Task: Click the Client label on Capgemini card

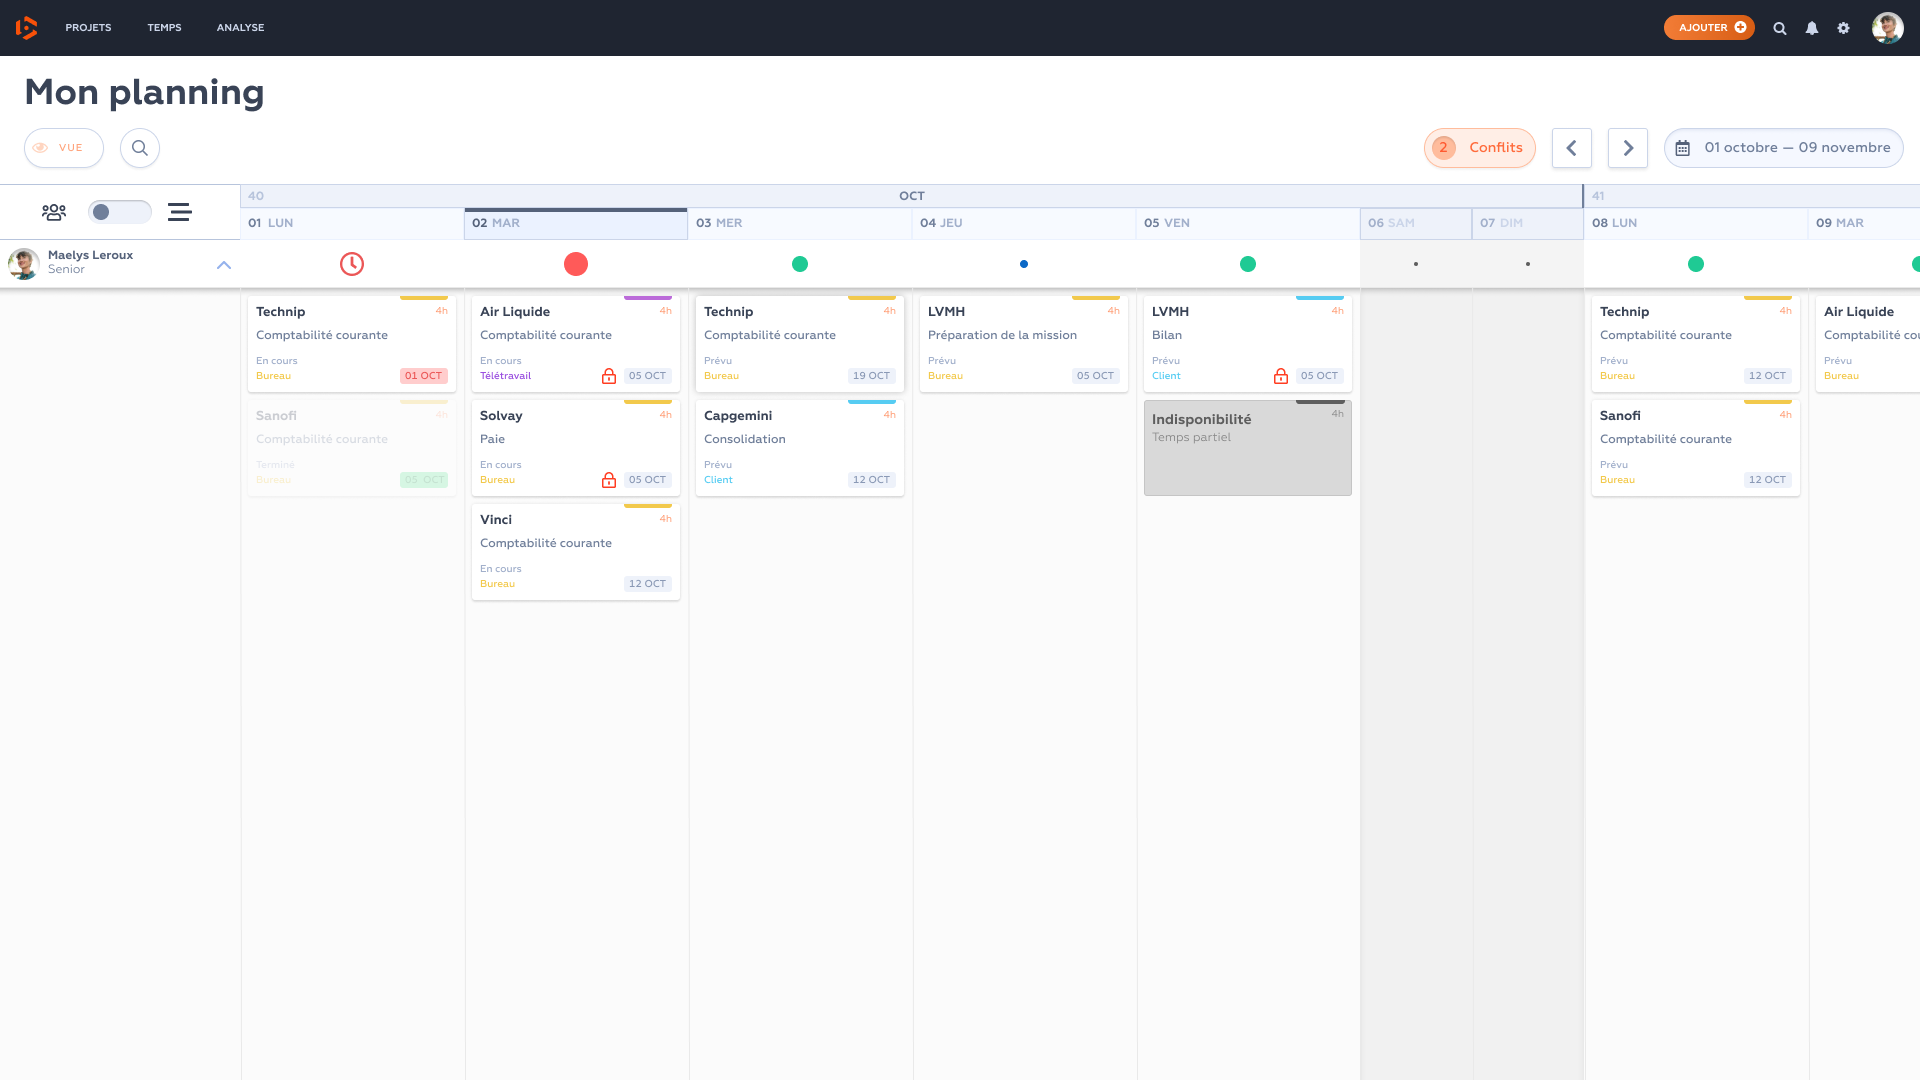Action: [x=718, y=480]
